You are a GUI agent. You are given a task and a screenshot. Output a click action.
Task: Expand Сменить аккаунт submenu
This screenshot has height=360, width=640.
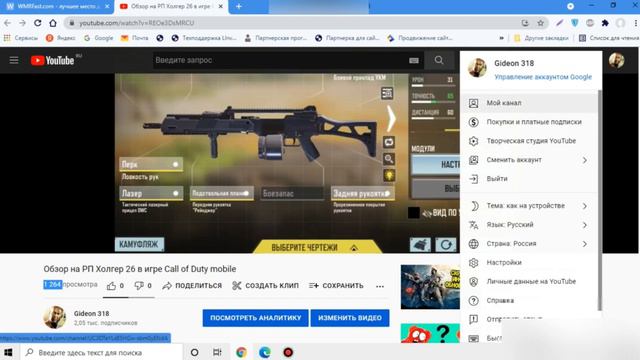pyautogui.click(x=529, y=160)
